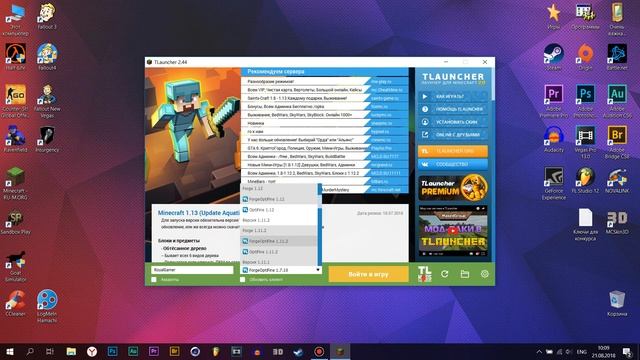Click server row 'Разнообразие режимов!'
Image resolution: width=640 pixels, height=360 pixels.
pyautogui.click(x=324, y=82)
